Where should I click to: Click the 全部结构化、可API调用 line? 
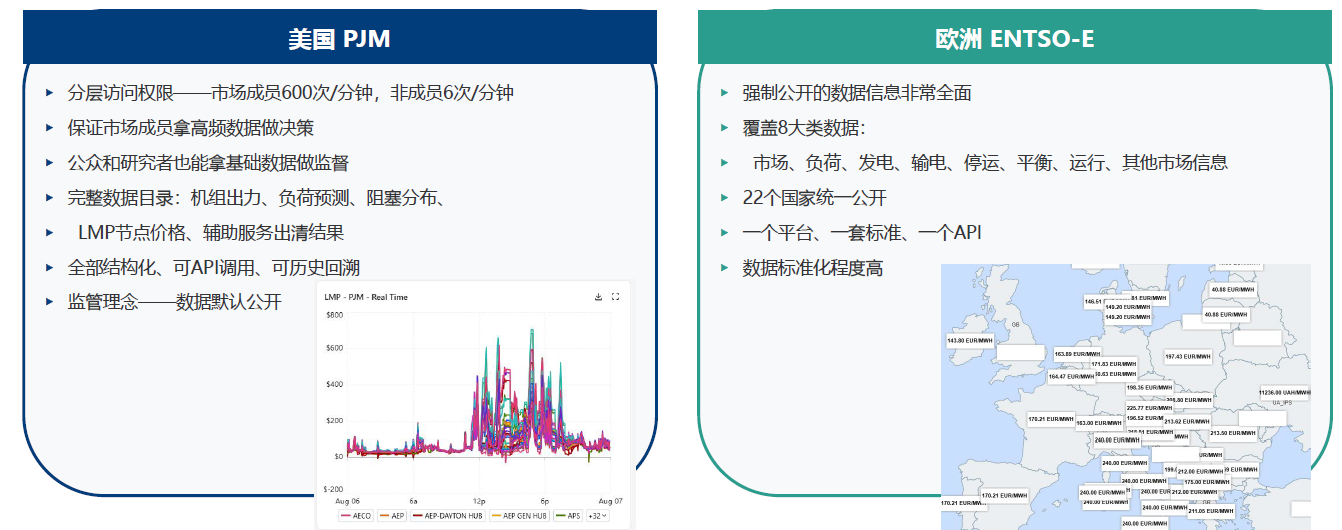214,268
